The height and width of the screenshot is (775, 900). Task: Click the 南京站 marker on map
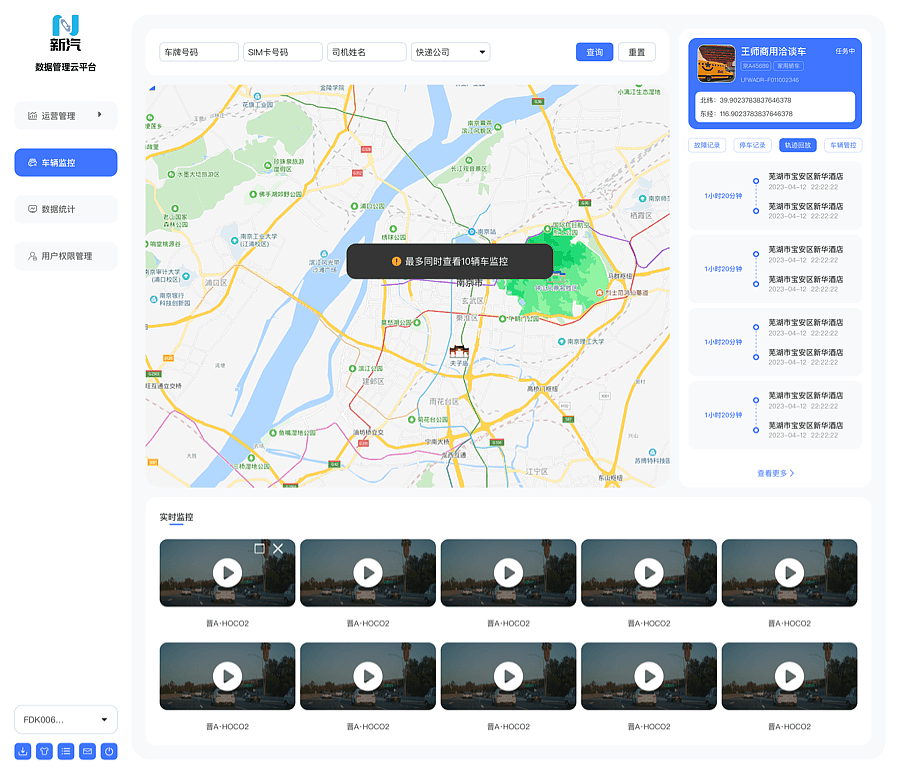click(x=472, y=231)
